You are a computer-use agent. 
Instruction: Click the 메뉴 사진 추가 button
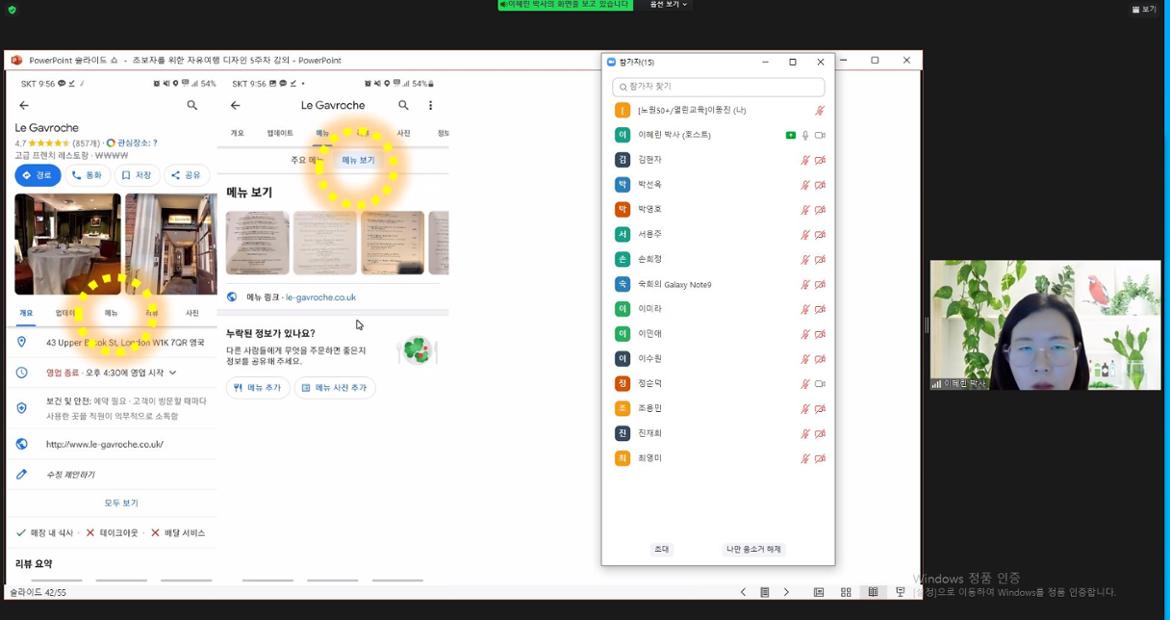pos(334,388)
